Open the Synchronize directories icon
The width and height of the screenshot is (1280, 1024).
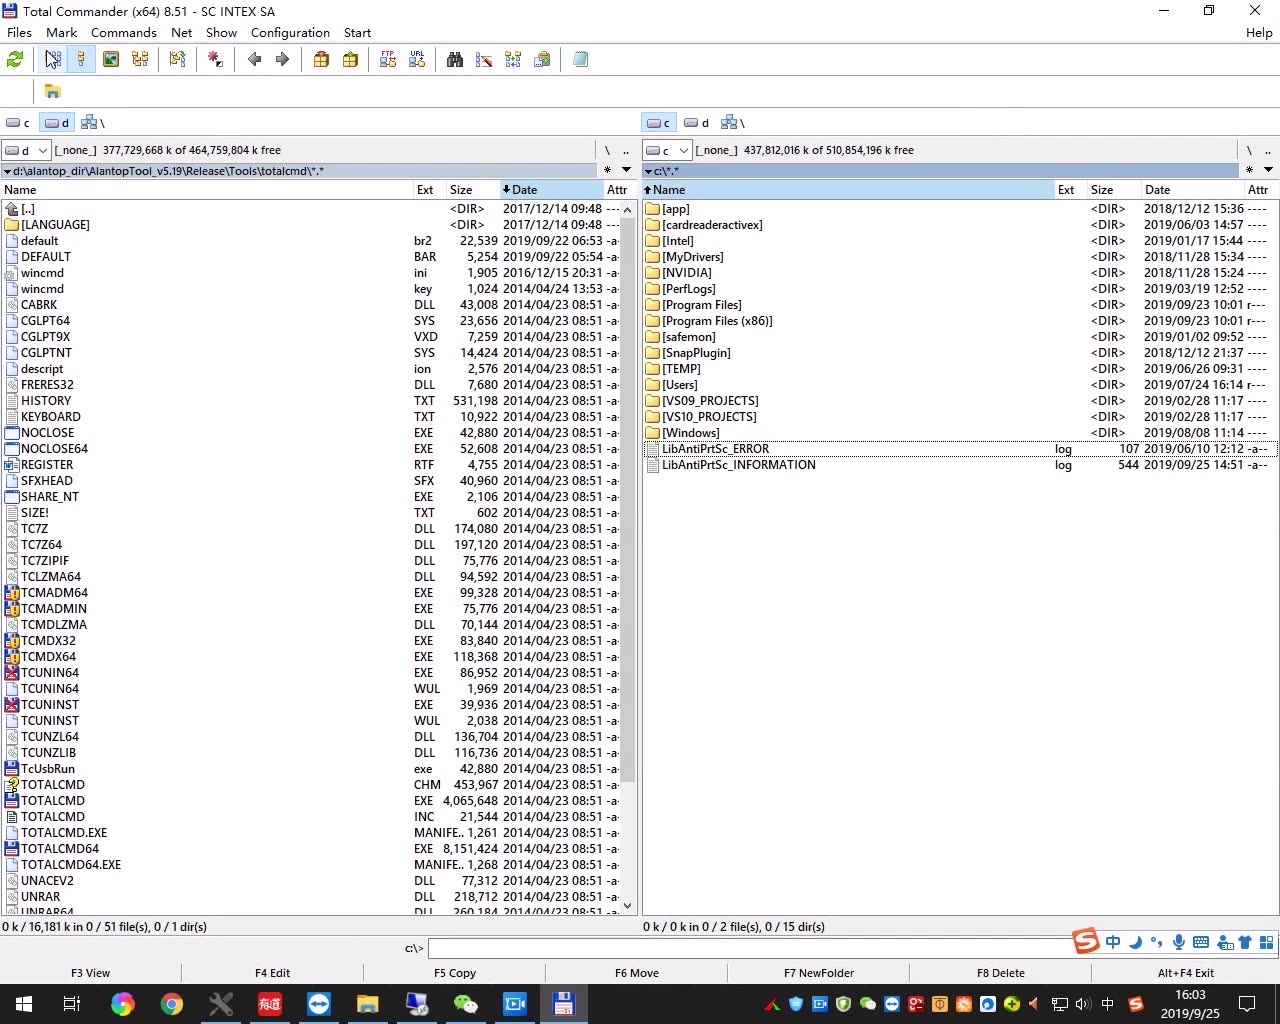point(513,60)
